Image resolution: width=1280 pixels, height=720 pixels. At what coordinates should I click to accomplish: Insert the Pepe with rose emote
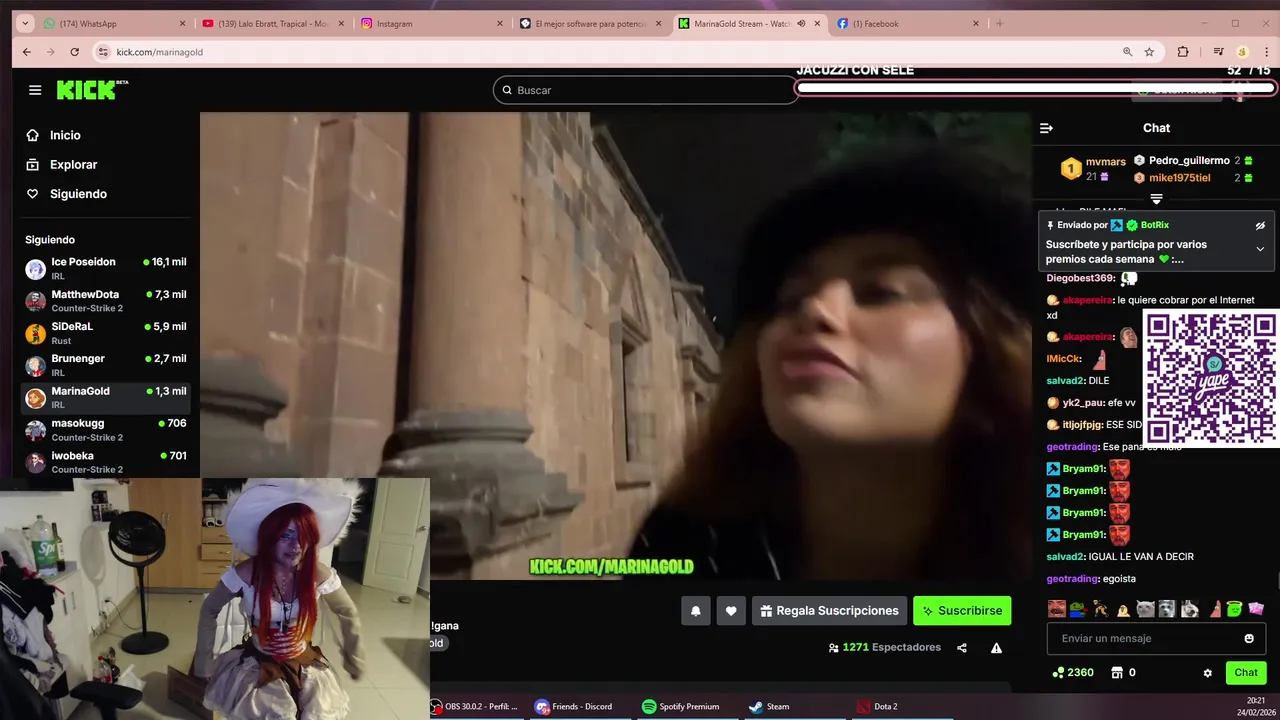[1078, 609]
